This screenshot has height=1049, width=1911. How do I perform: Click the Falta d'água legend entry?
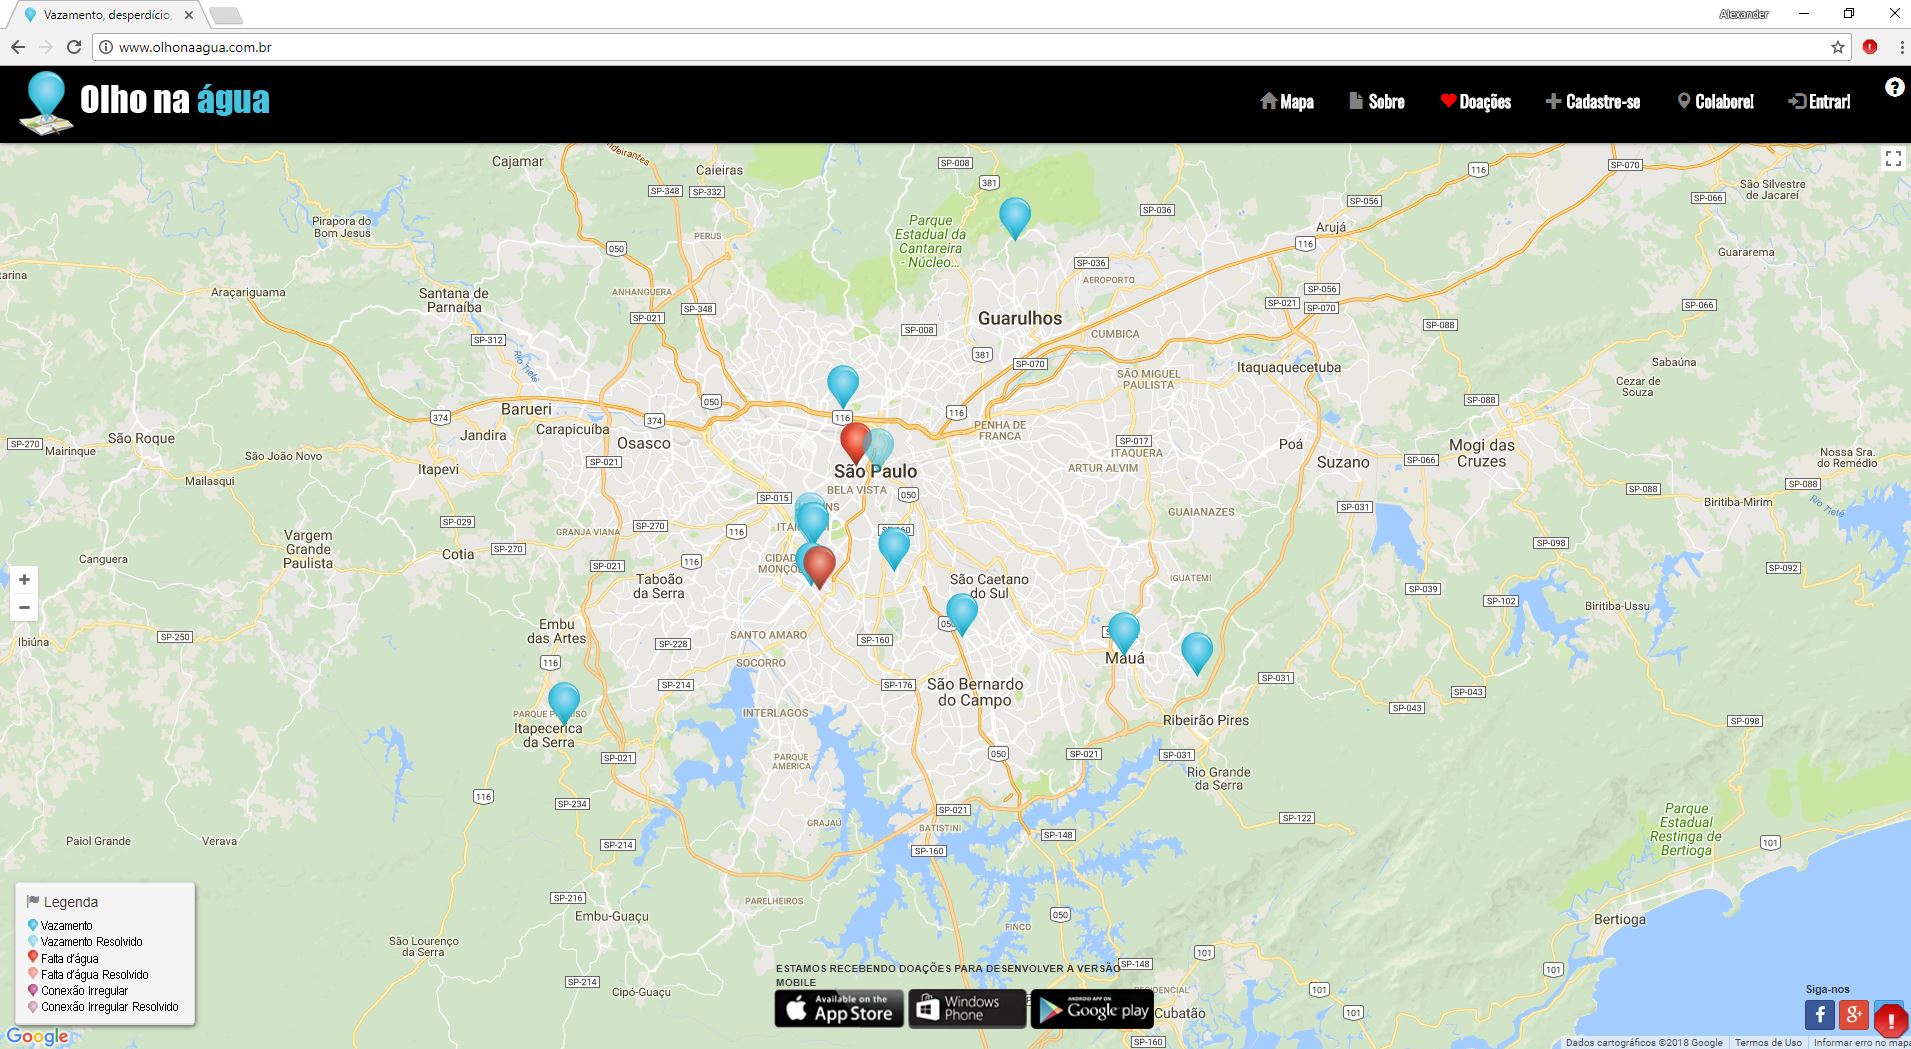click(63, 958)
